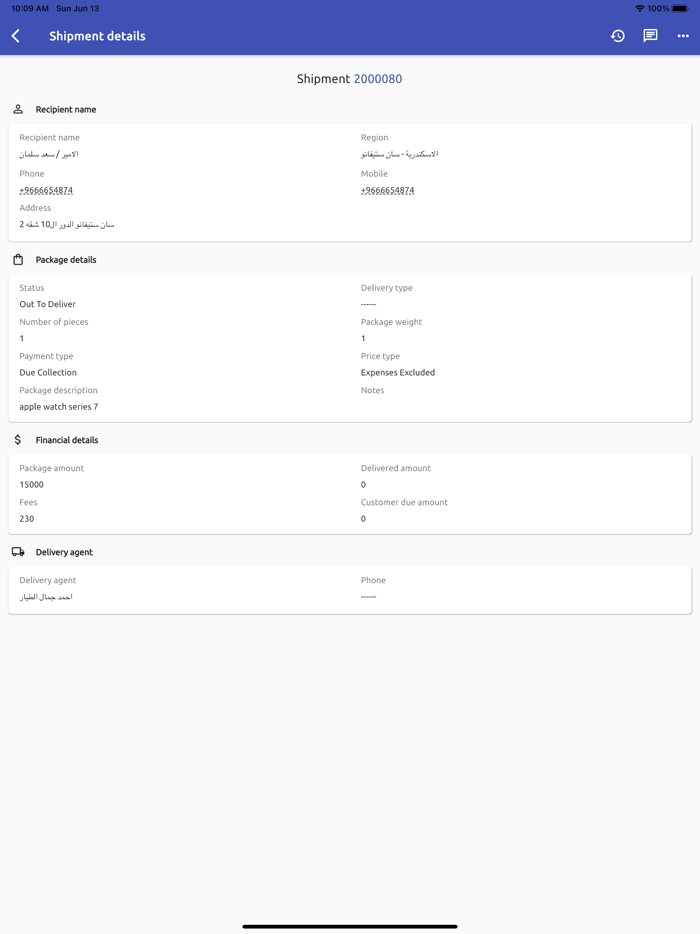Image resolution: width=700 pixels, height=934 pixels.
Task: Open shipment number 2000080 link
Action: pos(378,79)
